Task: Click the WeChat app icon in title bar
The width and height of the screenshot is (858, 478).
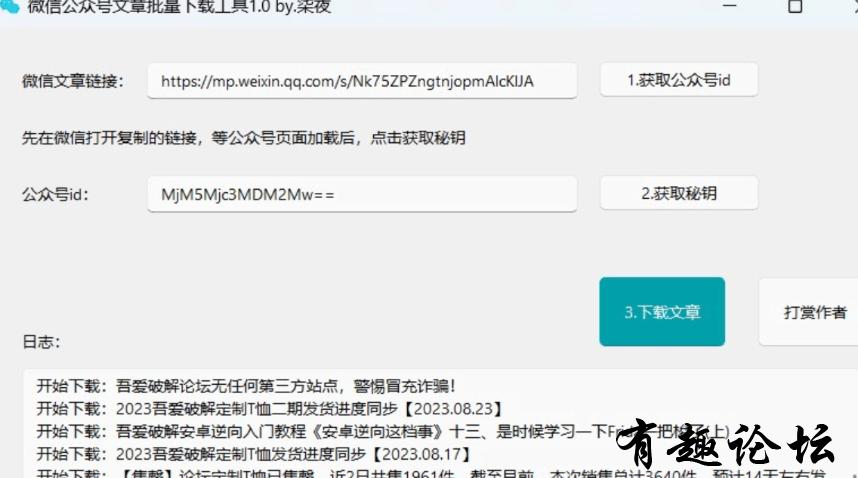Action: tap(9, 7)
